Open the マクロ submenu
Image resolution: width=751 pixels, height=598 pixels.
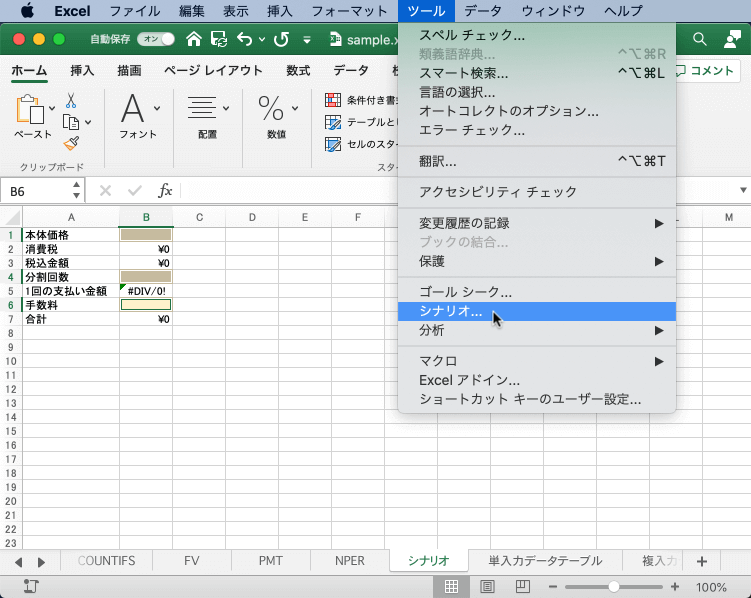pyautogui.click(x=536, y=361)
